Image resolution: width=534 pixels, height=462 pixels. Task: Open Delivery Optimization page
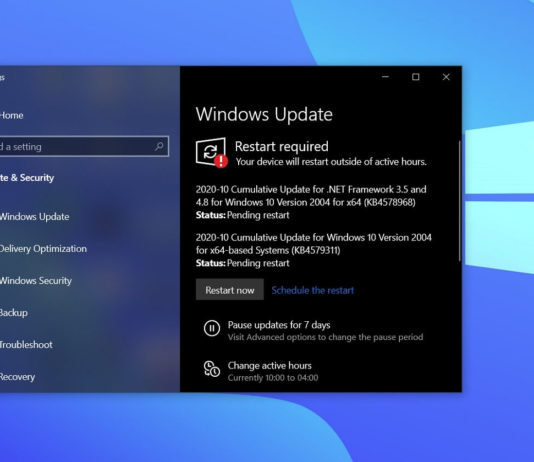(43, 249)
